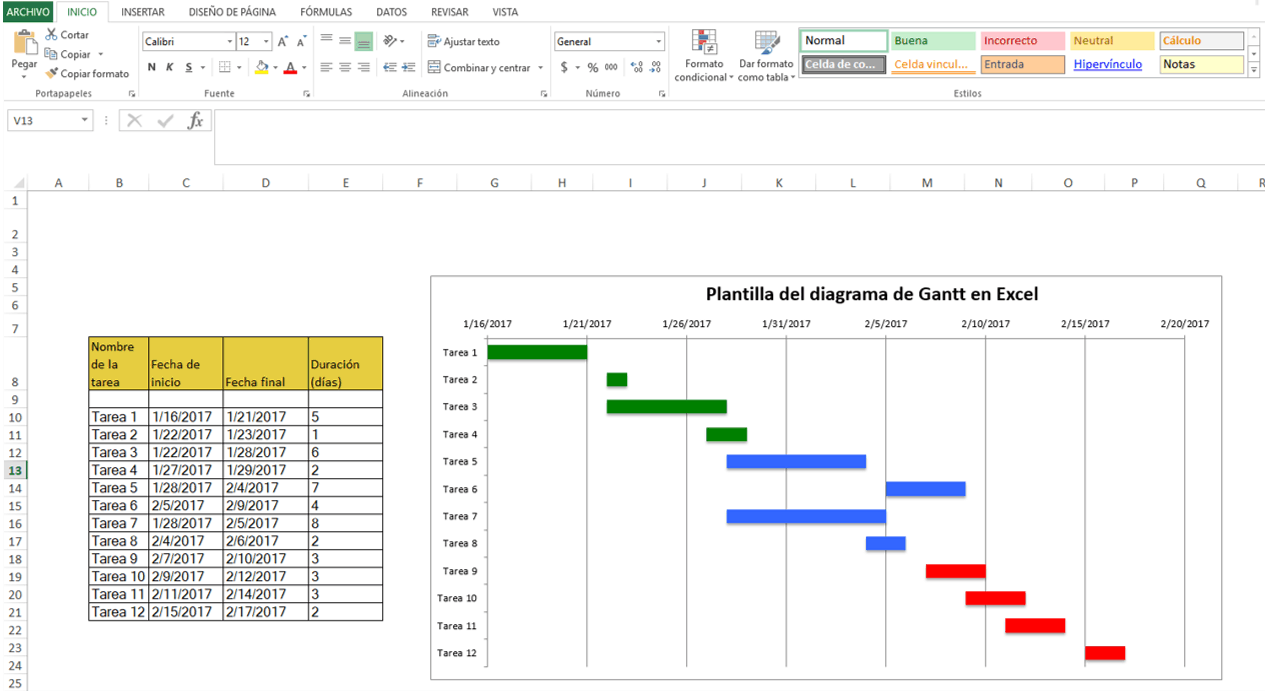Click the center horizontal alignment icon
Image resolution: width=1265 pixels, height=691 pixels.
click(345, 67)
